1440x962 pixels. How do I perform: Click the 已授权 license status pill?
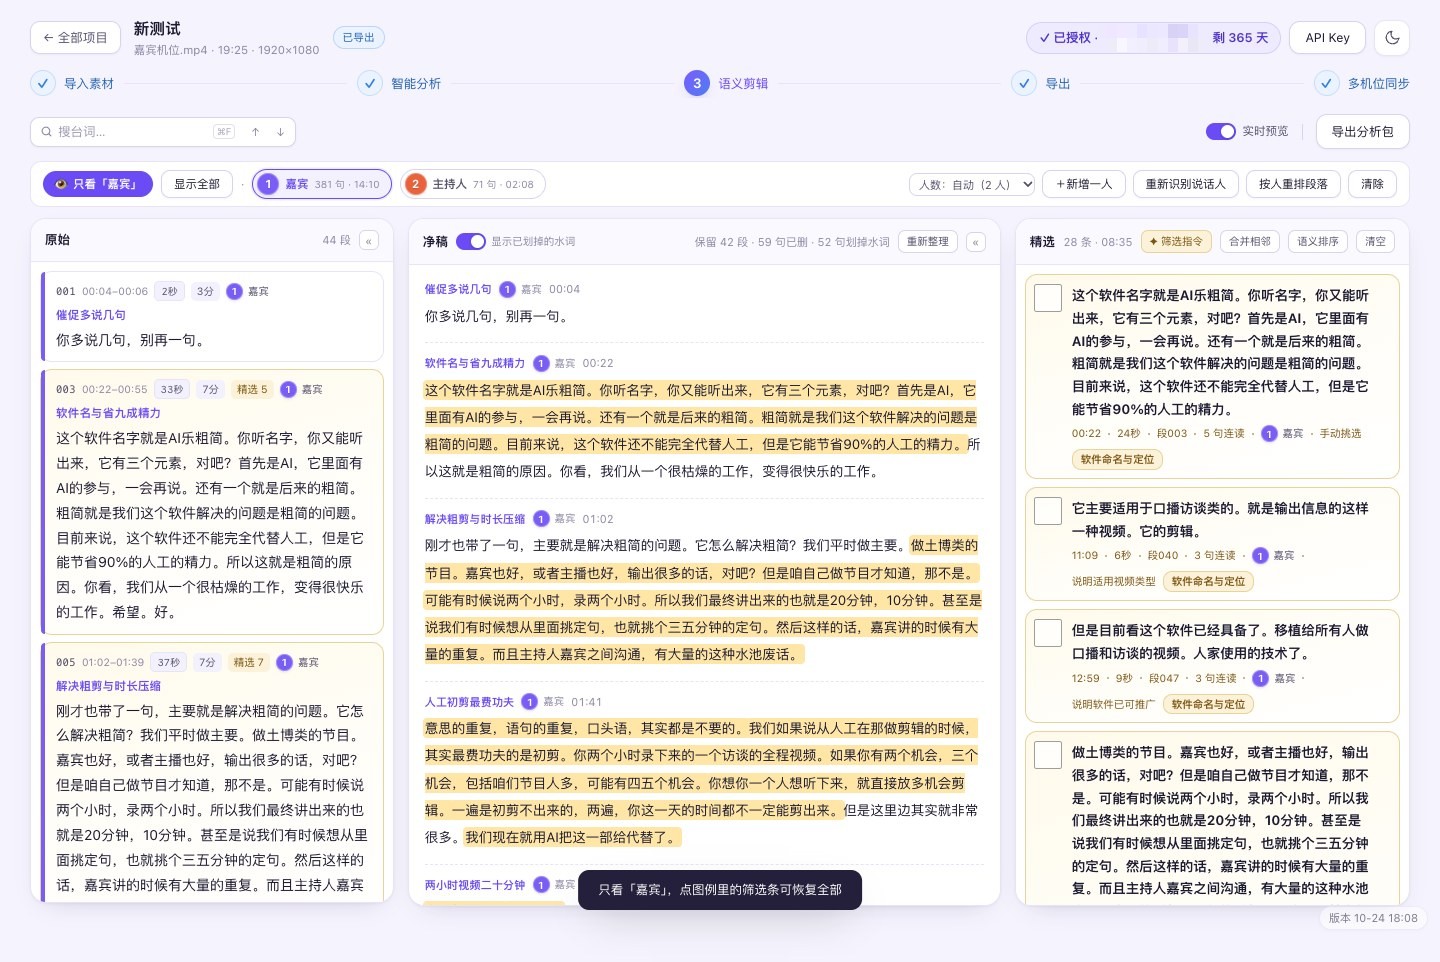click(x=1154, y=38)
